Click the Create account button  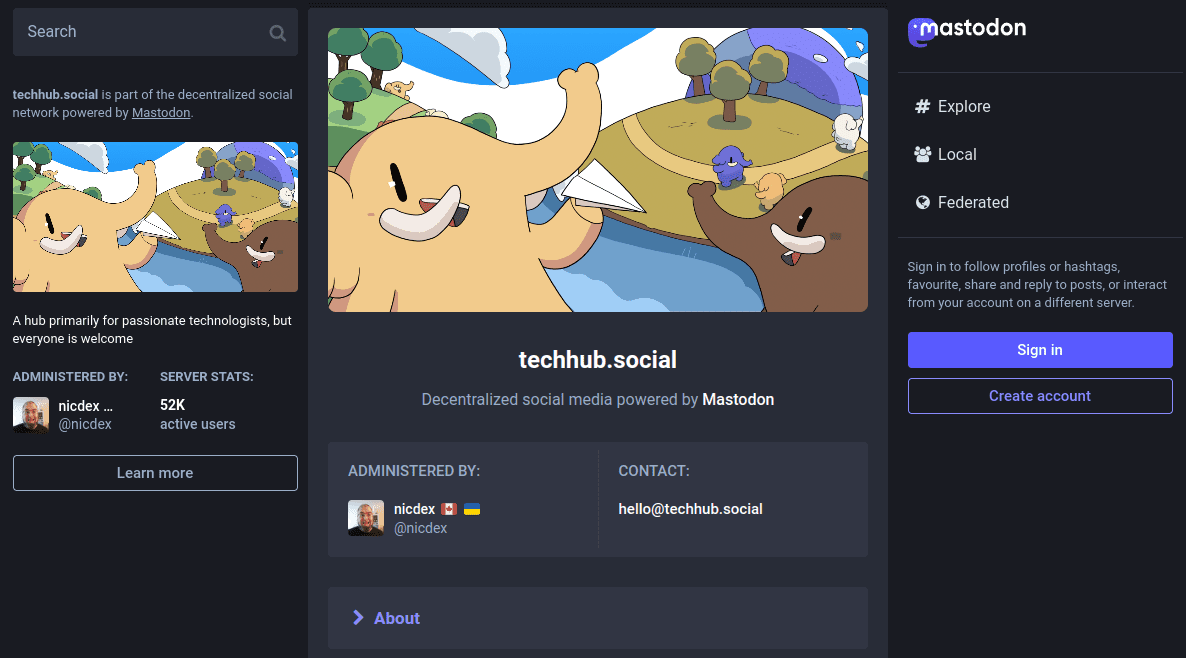[x=1040, y=396]
